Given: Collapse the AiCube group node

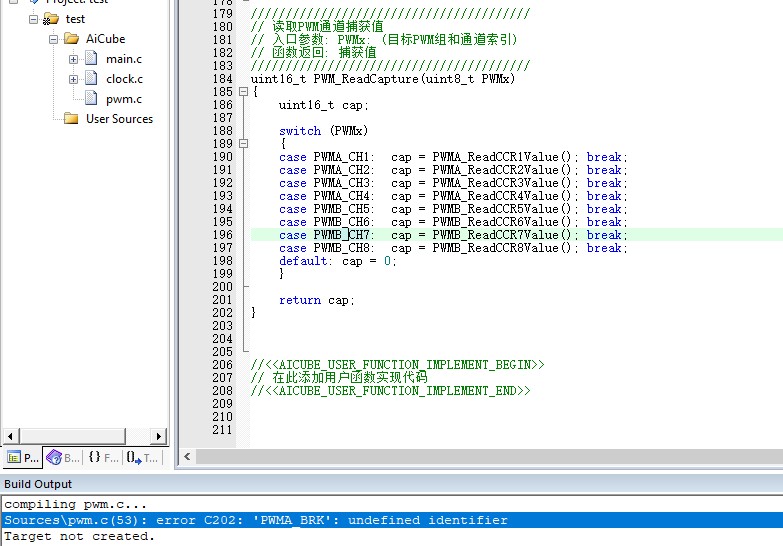Looking at the screenshot, I should click(x=53, y=39).
